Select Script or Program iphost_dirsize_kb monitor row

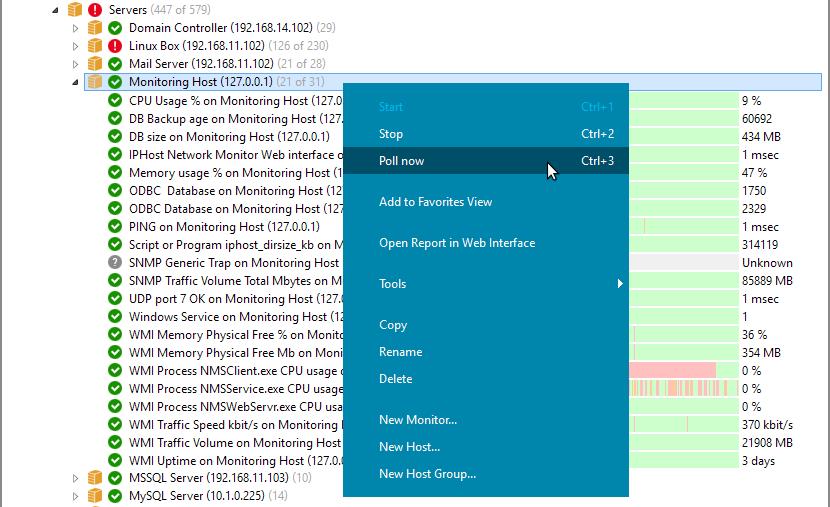tap(236, 245)
